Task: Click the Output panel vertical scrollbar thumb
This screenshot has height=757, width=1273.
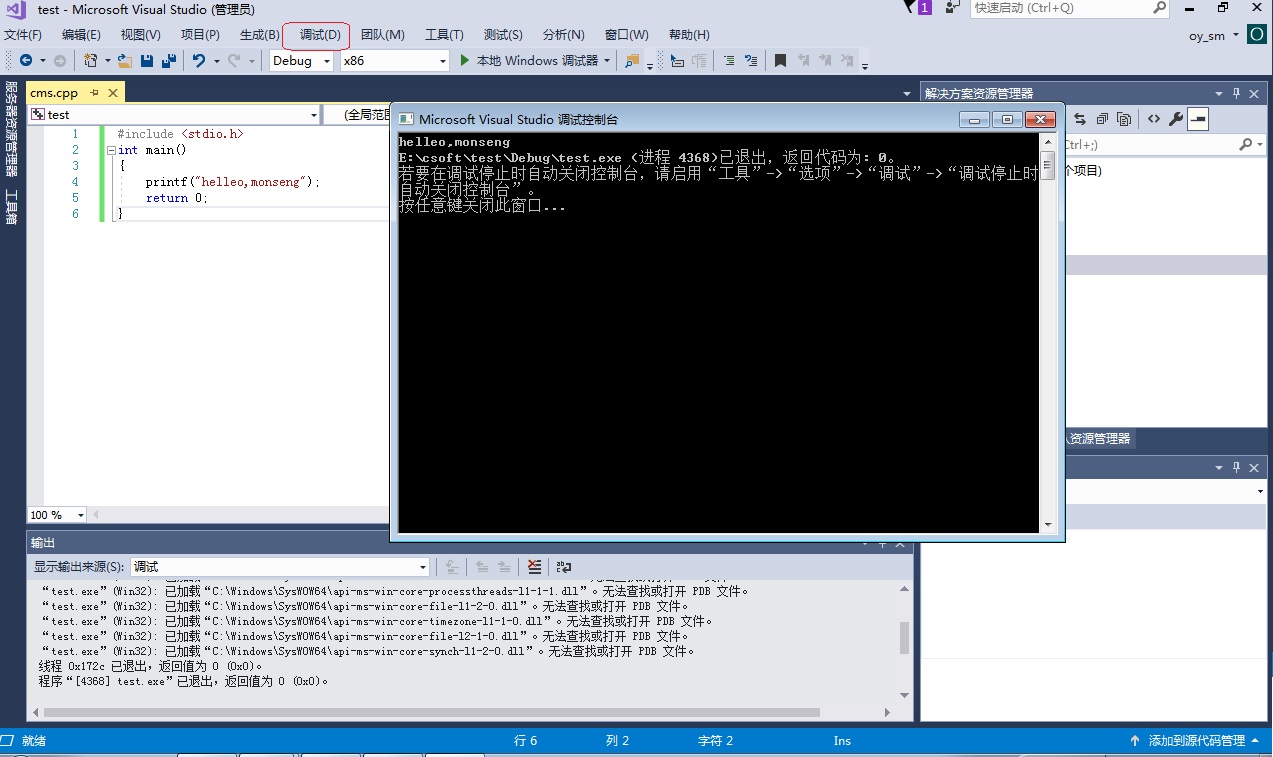Action: click(x=905, y=637)
